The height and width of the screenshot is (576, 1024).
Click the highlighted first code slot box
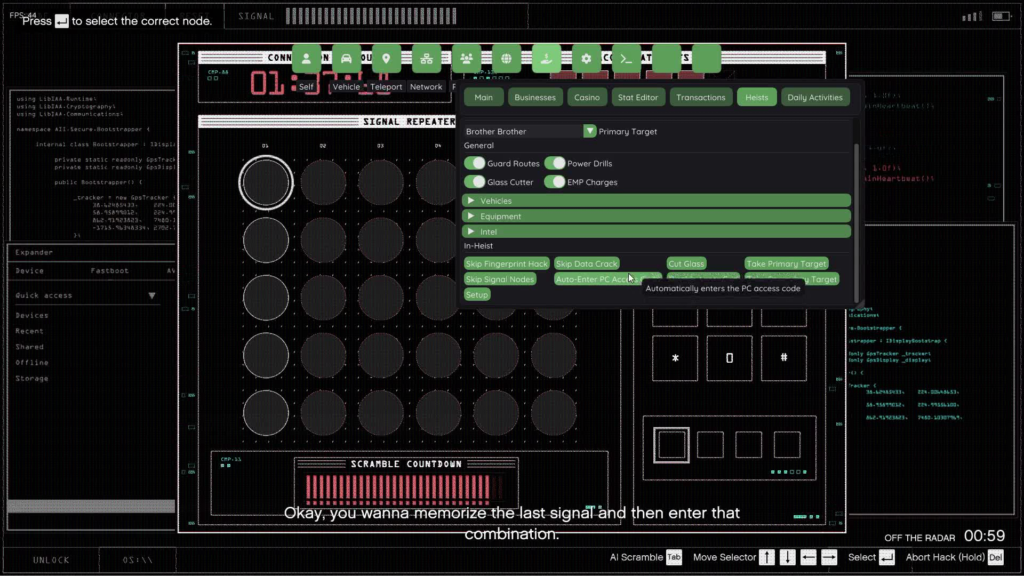point(671,445)
